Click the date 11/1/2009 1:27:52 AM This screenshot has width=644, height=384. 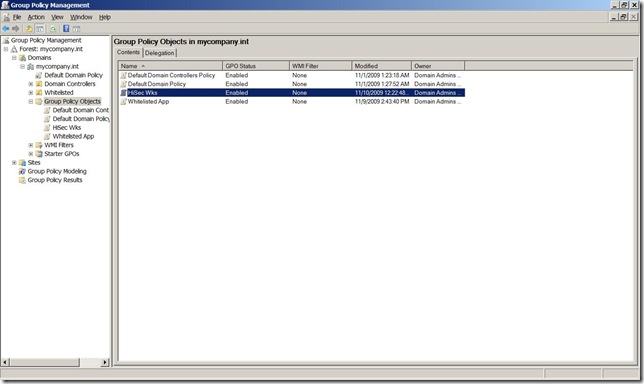pyautogui.click(x=382, y=84)
